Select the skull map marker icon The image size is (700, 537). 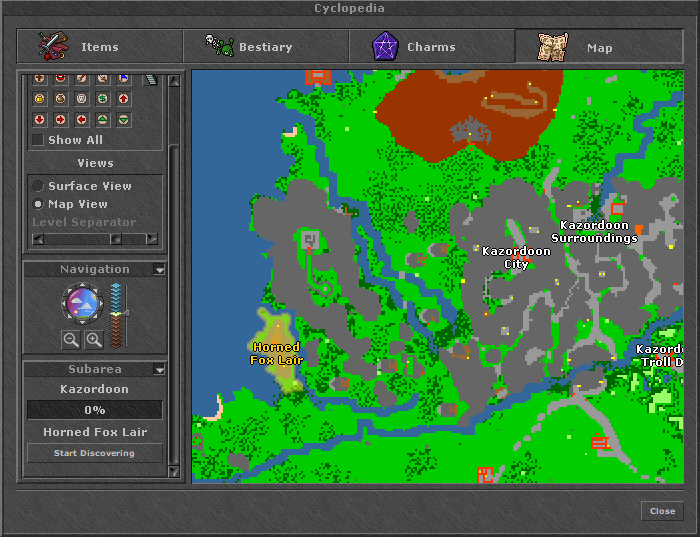coord(81,98)
